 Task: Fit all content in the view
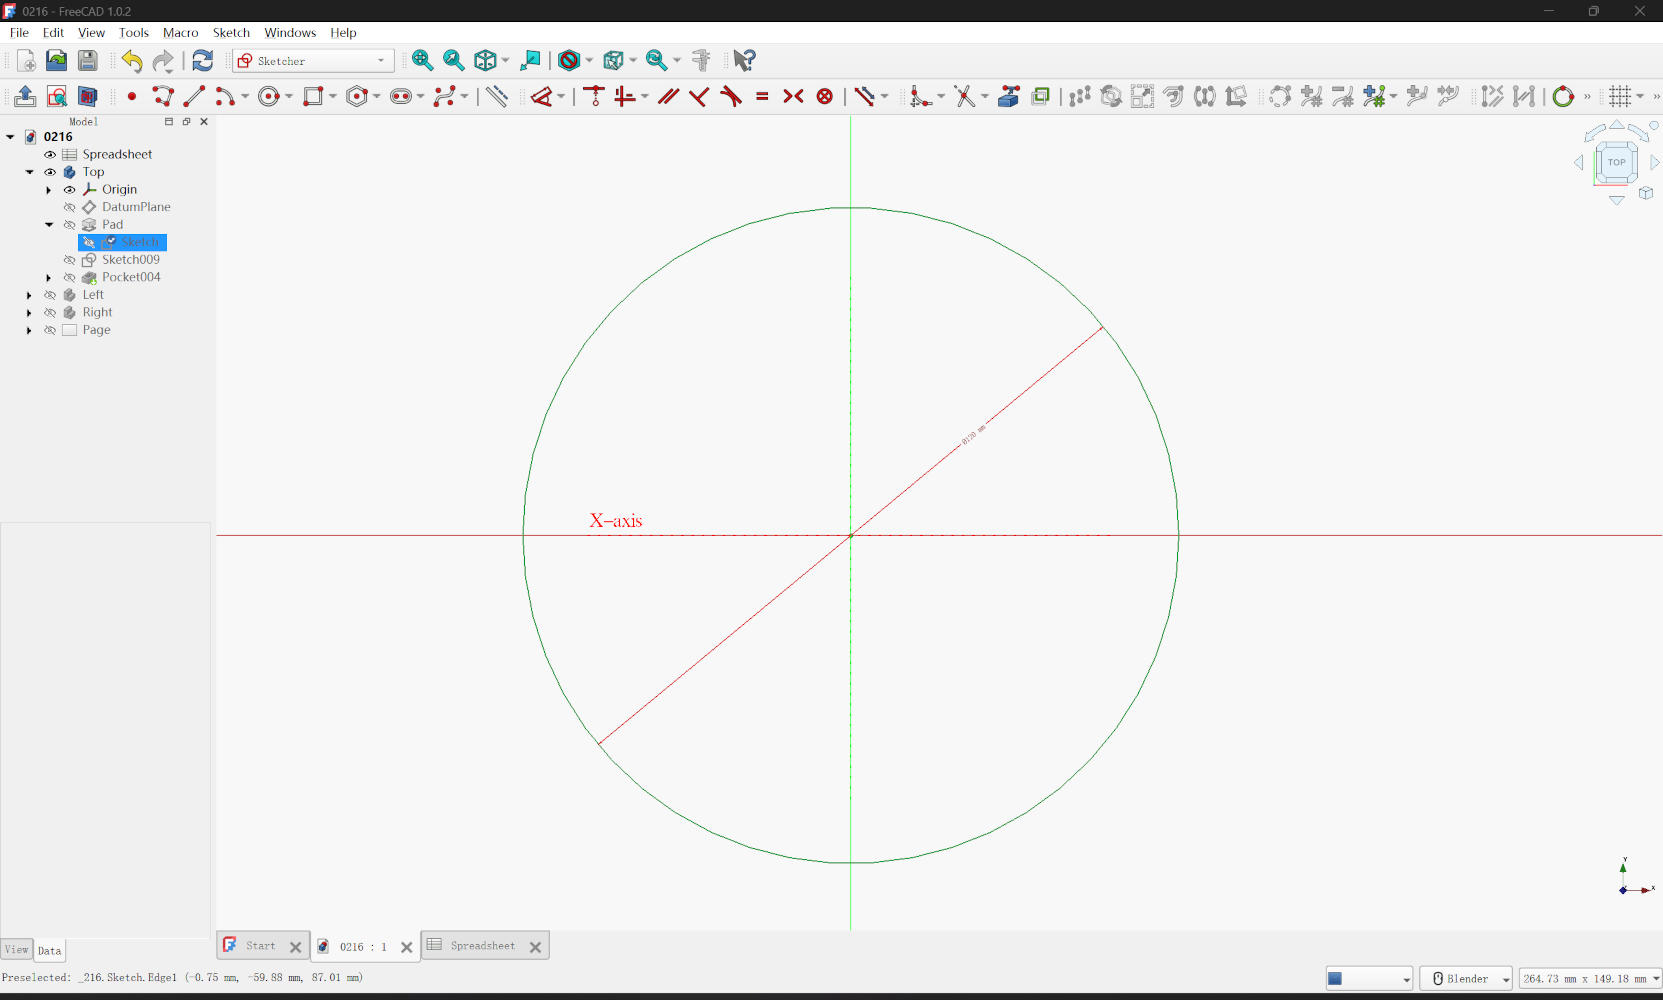coord(423,61)
